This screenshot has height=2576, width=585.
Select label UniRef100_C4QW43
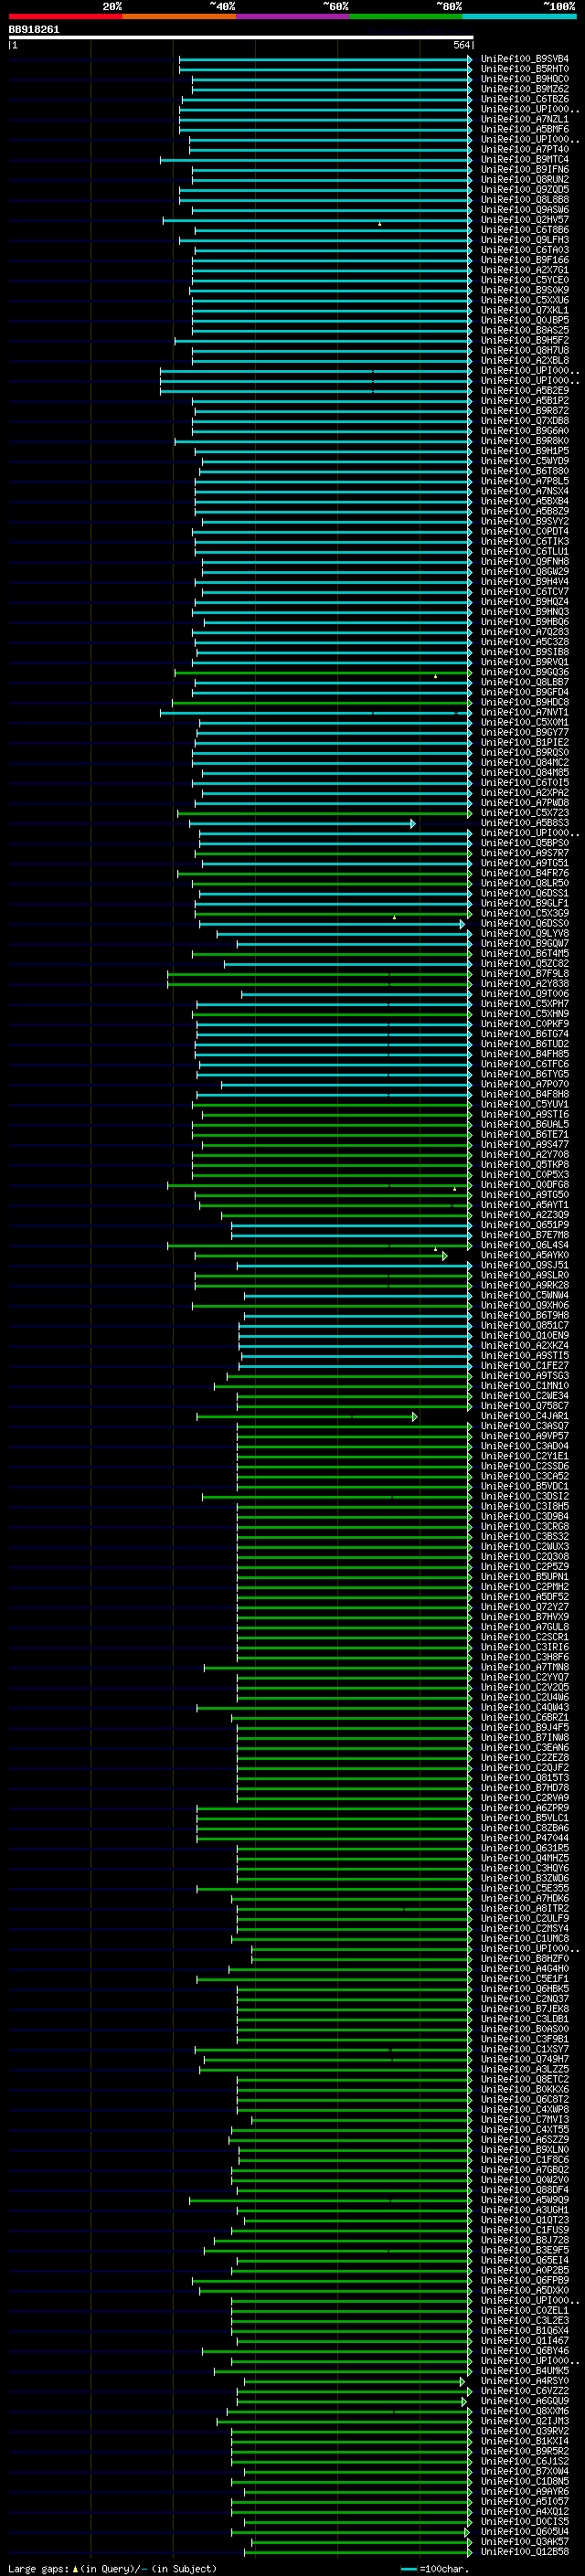[x=525, y=1707]
